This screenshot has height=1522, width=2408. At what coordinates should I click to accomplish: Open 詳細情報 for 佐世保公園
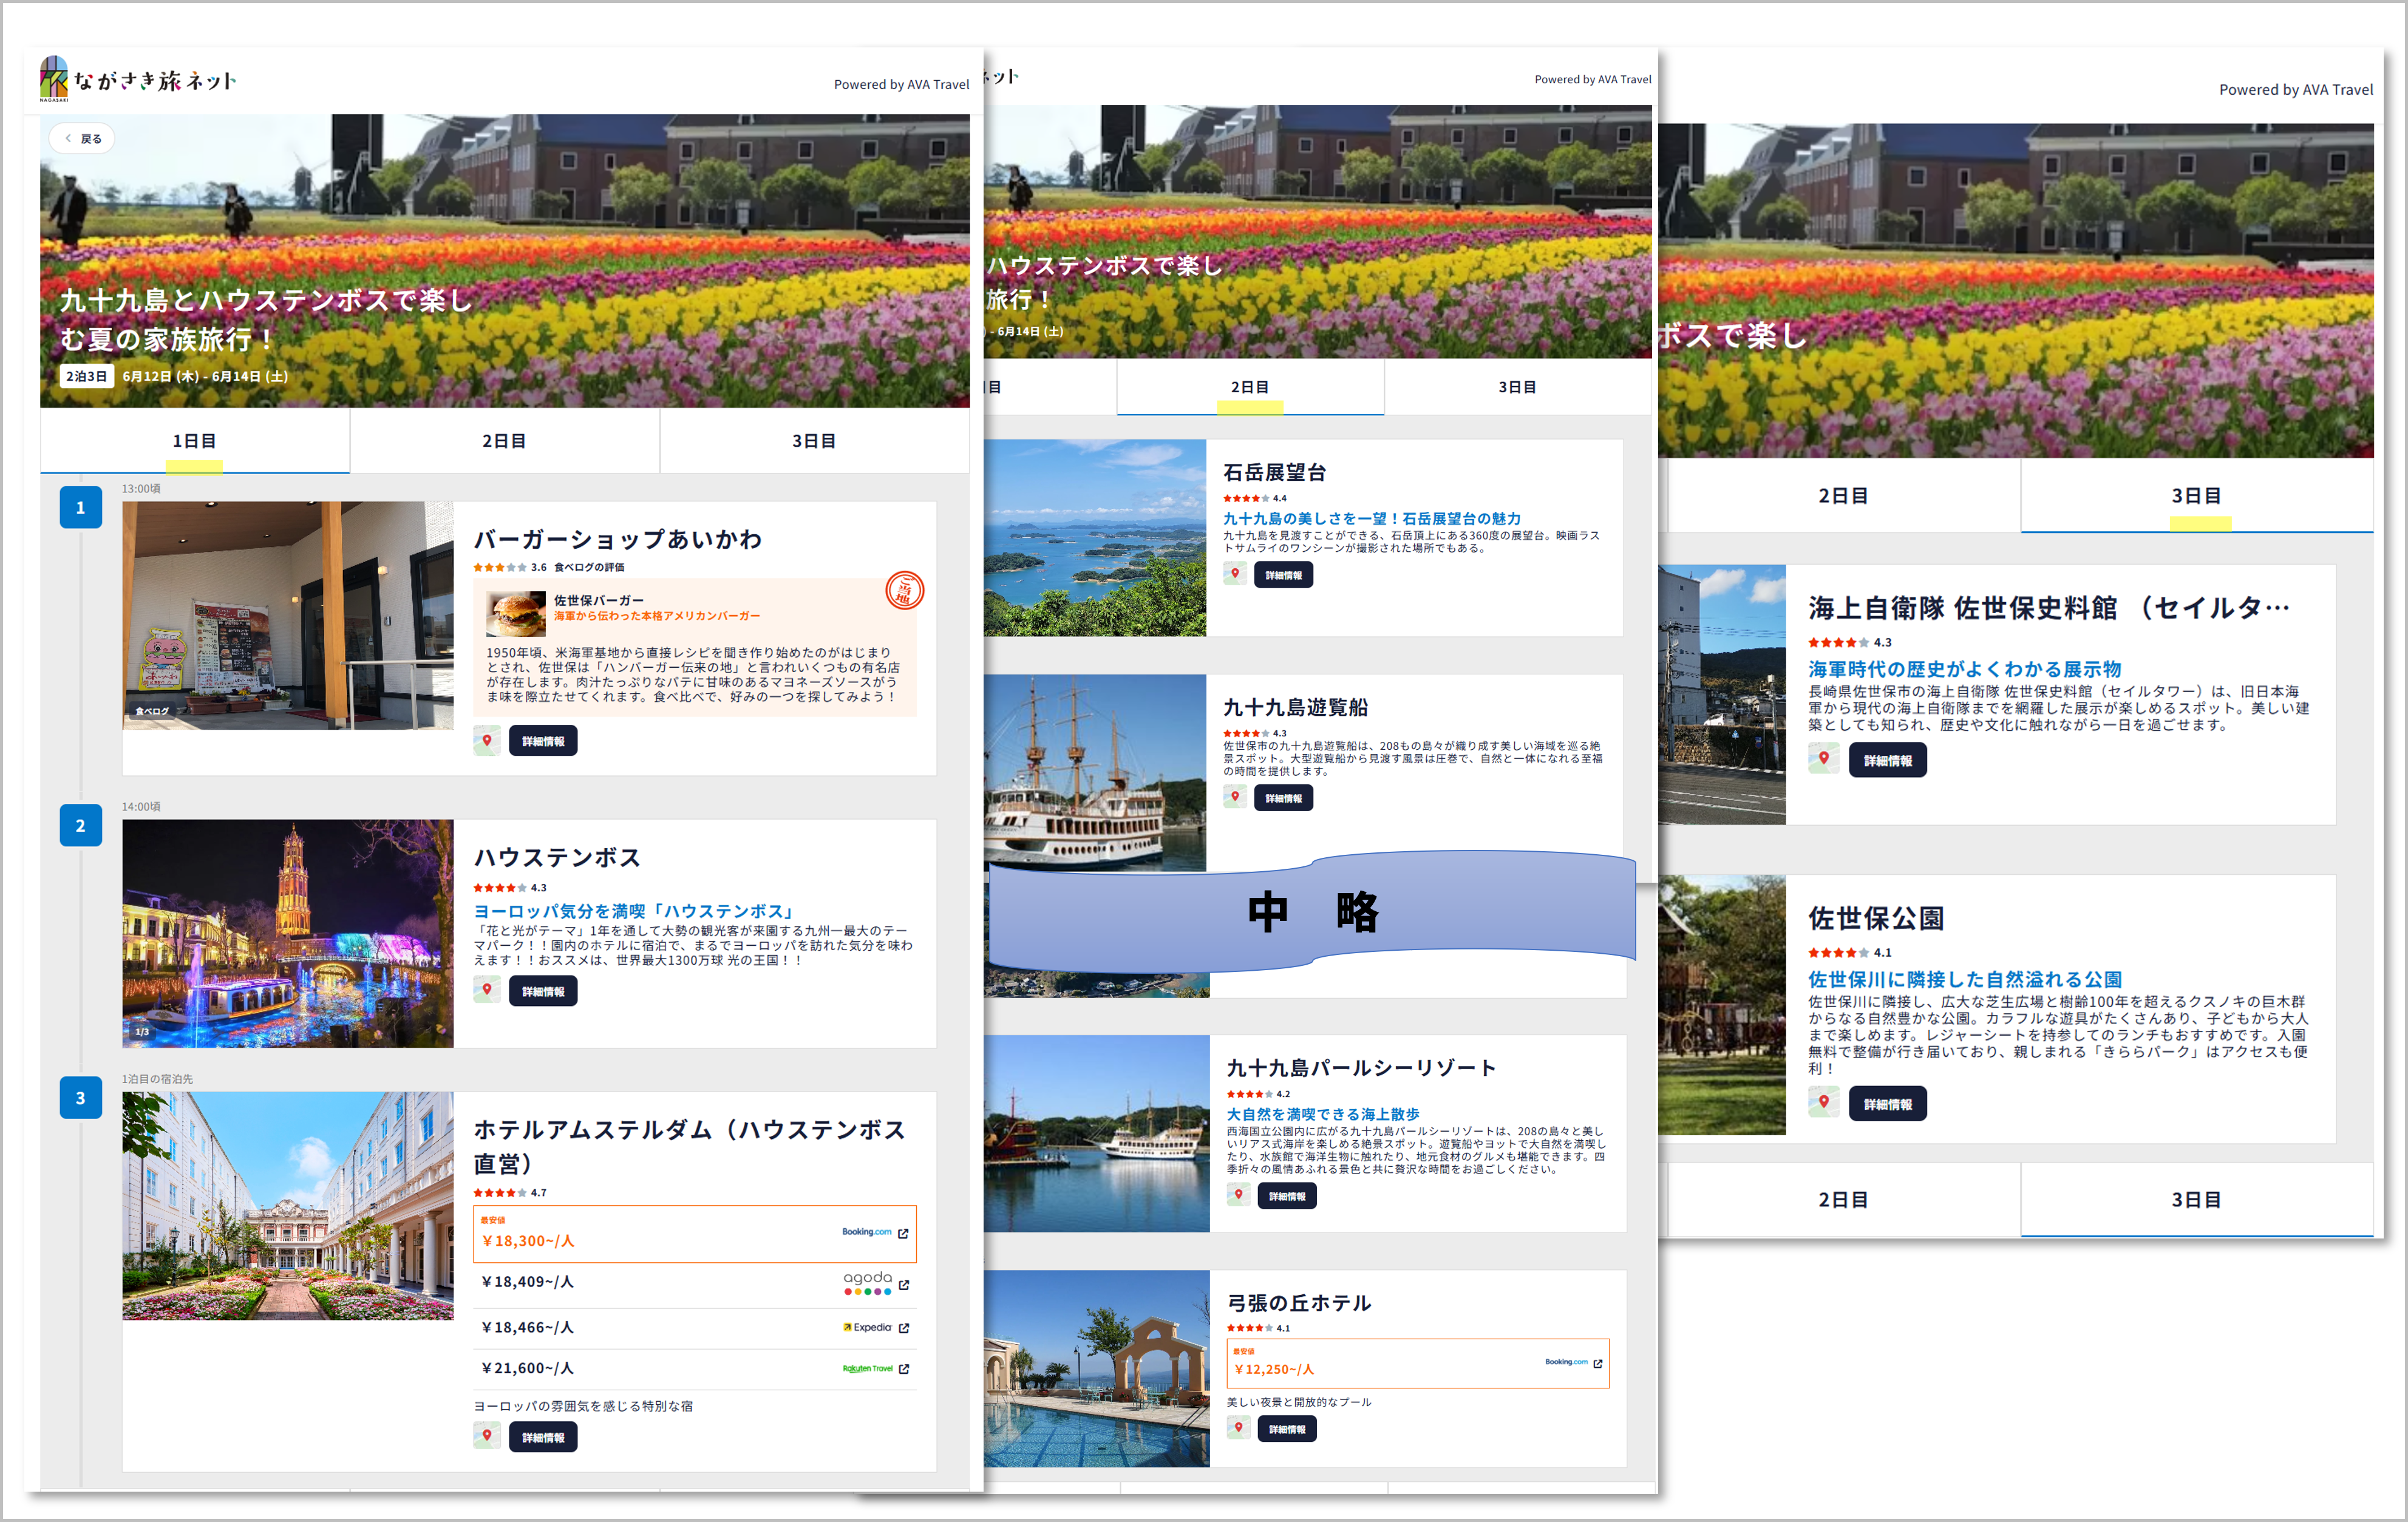click(x=1888, y=1104)
